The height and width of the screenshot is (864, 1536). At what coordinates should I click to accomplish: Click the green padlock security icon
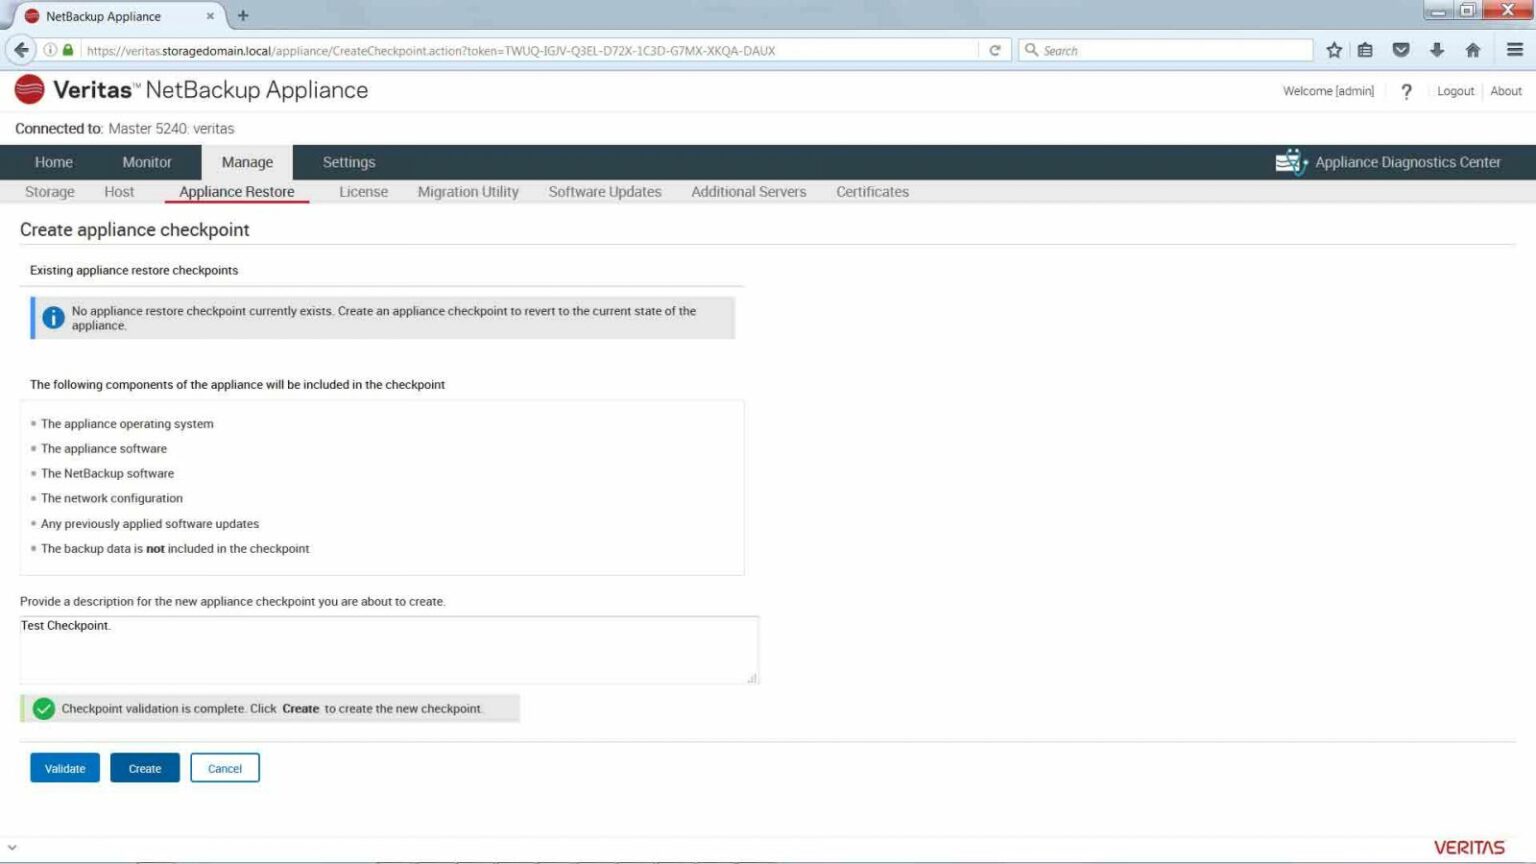pos(68,50)
